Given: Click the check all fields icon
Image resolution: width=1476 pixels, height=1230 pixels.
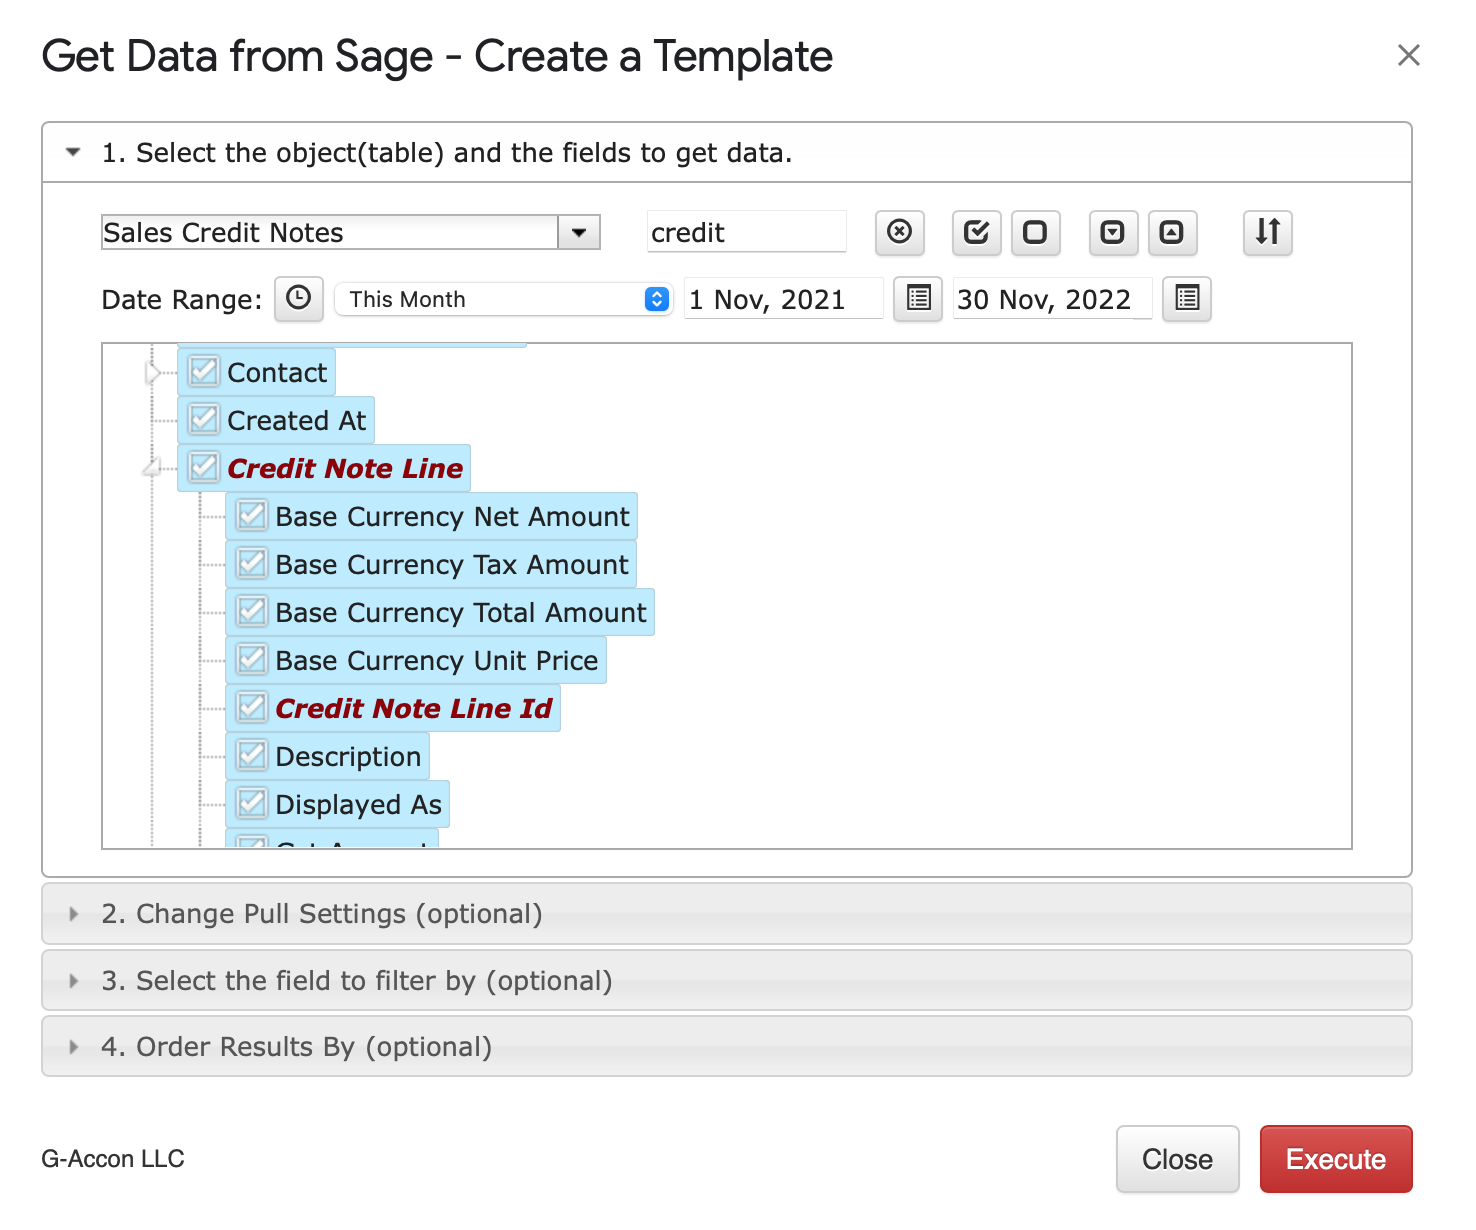Looking at the screenshot, I should pyautogui.click(x=976, y=232).
